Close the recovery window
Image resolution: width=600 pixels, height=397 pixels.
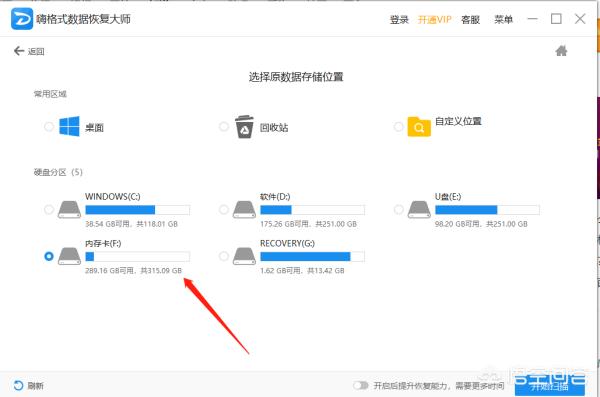click(580, 19)
